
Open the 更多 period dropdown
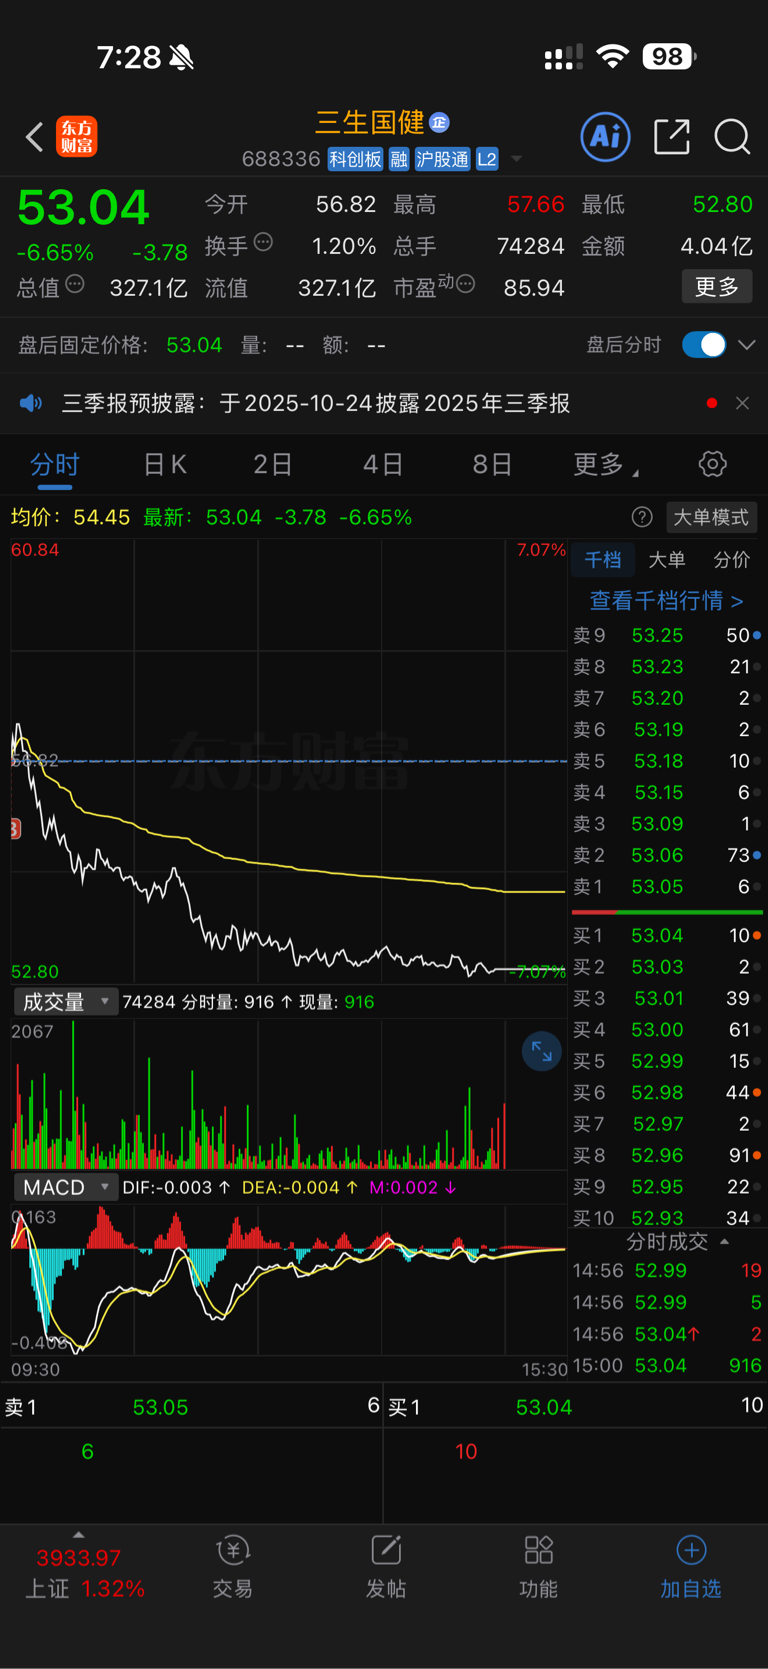[x=606, y=464]
